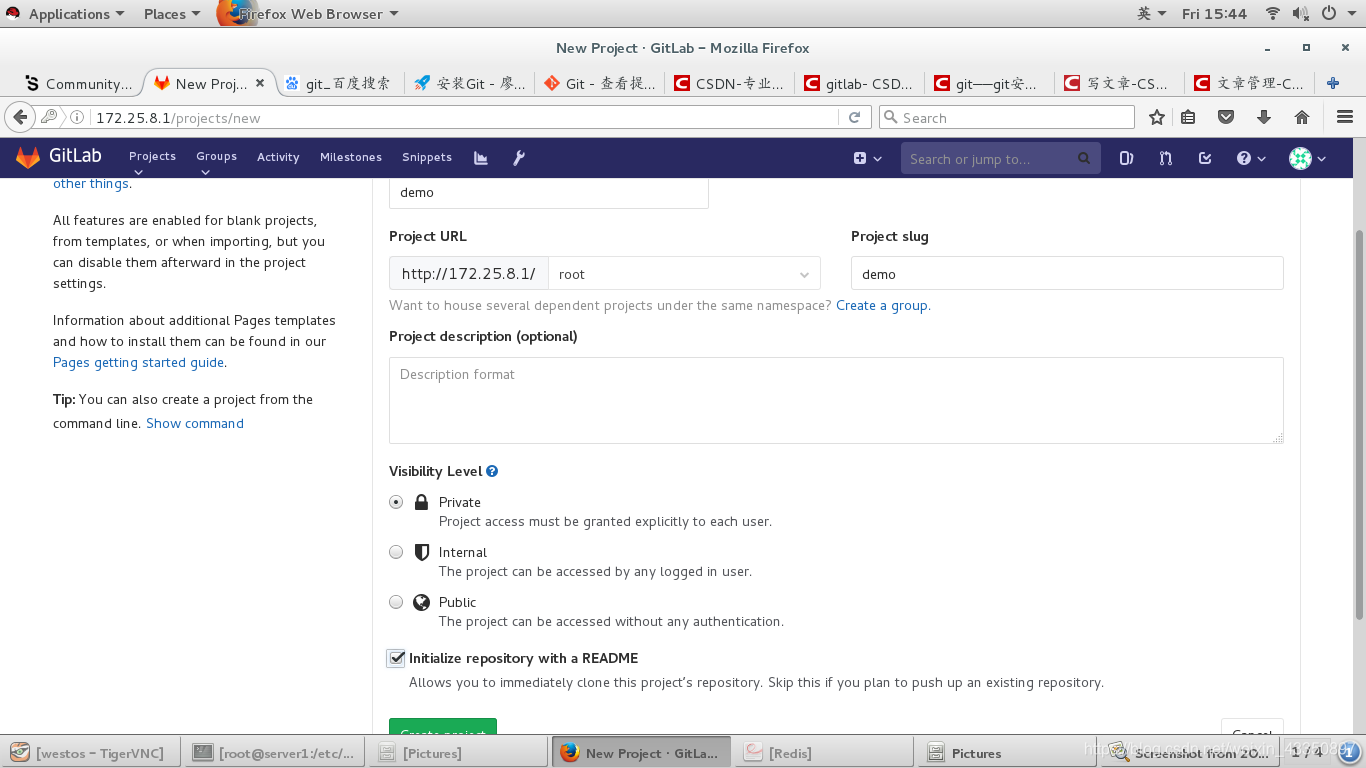Image resolution: width=1366 pixels, height=768 pixels.
Task: Select the Private visibility radio button
Action: coord(396,502)
